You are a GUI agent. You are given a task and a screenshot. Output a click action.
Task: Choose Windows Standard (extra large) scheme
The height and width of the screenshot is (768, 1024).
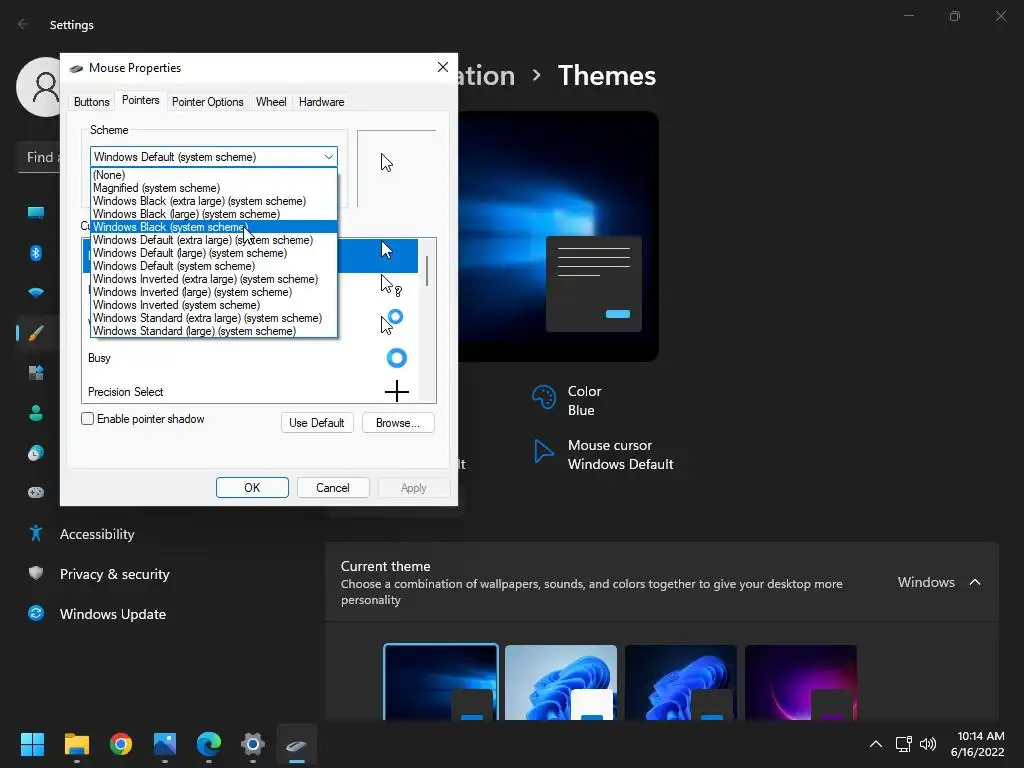[x=214, y=318]
